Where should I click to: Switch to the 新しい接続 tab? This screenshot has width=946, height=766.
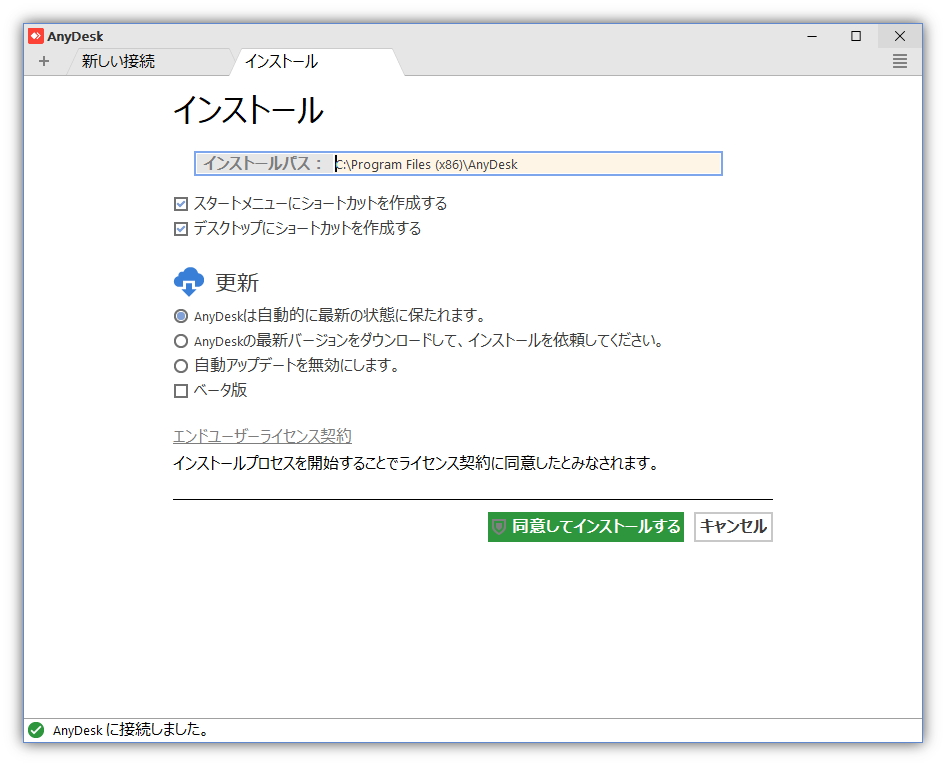[120, 61]
